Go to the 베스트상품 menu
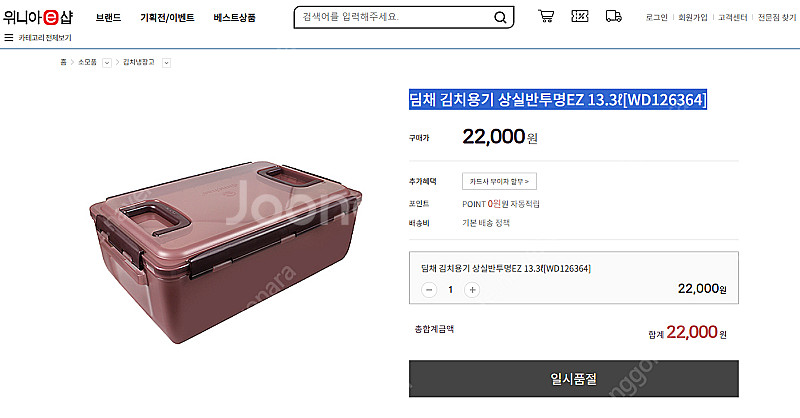This screenshot has width=800, height=418. click(x=234, y=18)
